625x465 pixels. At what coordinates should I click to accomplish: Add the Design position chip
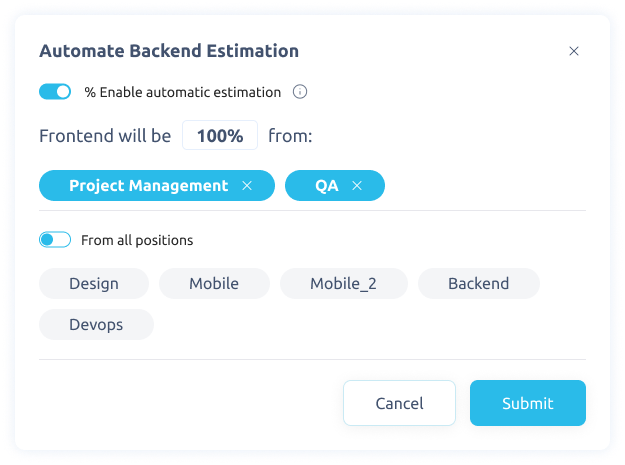[94, 284]
